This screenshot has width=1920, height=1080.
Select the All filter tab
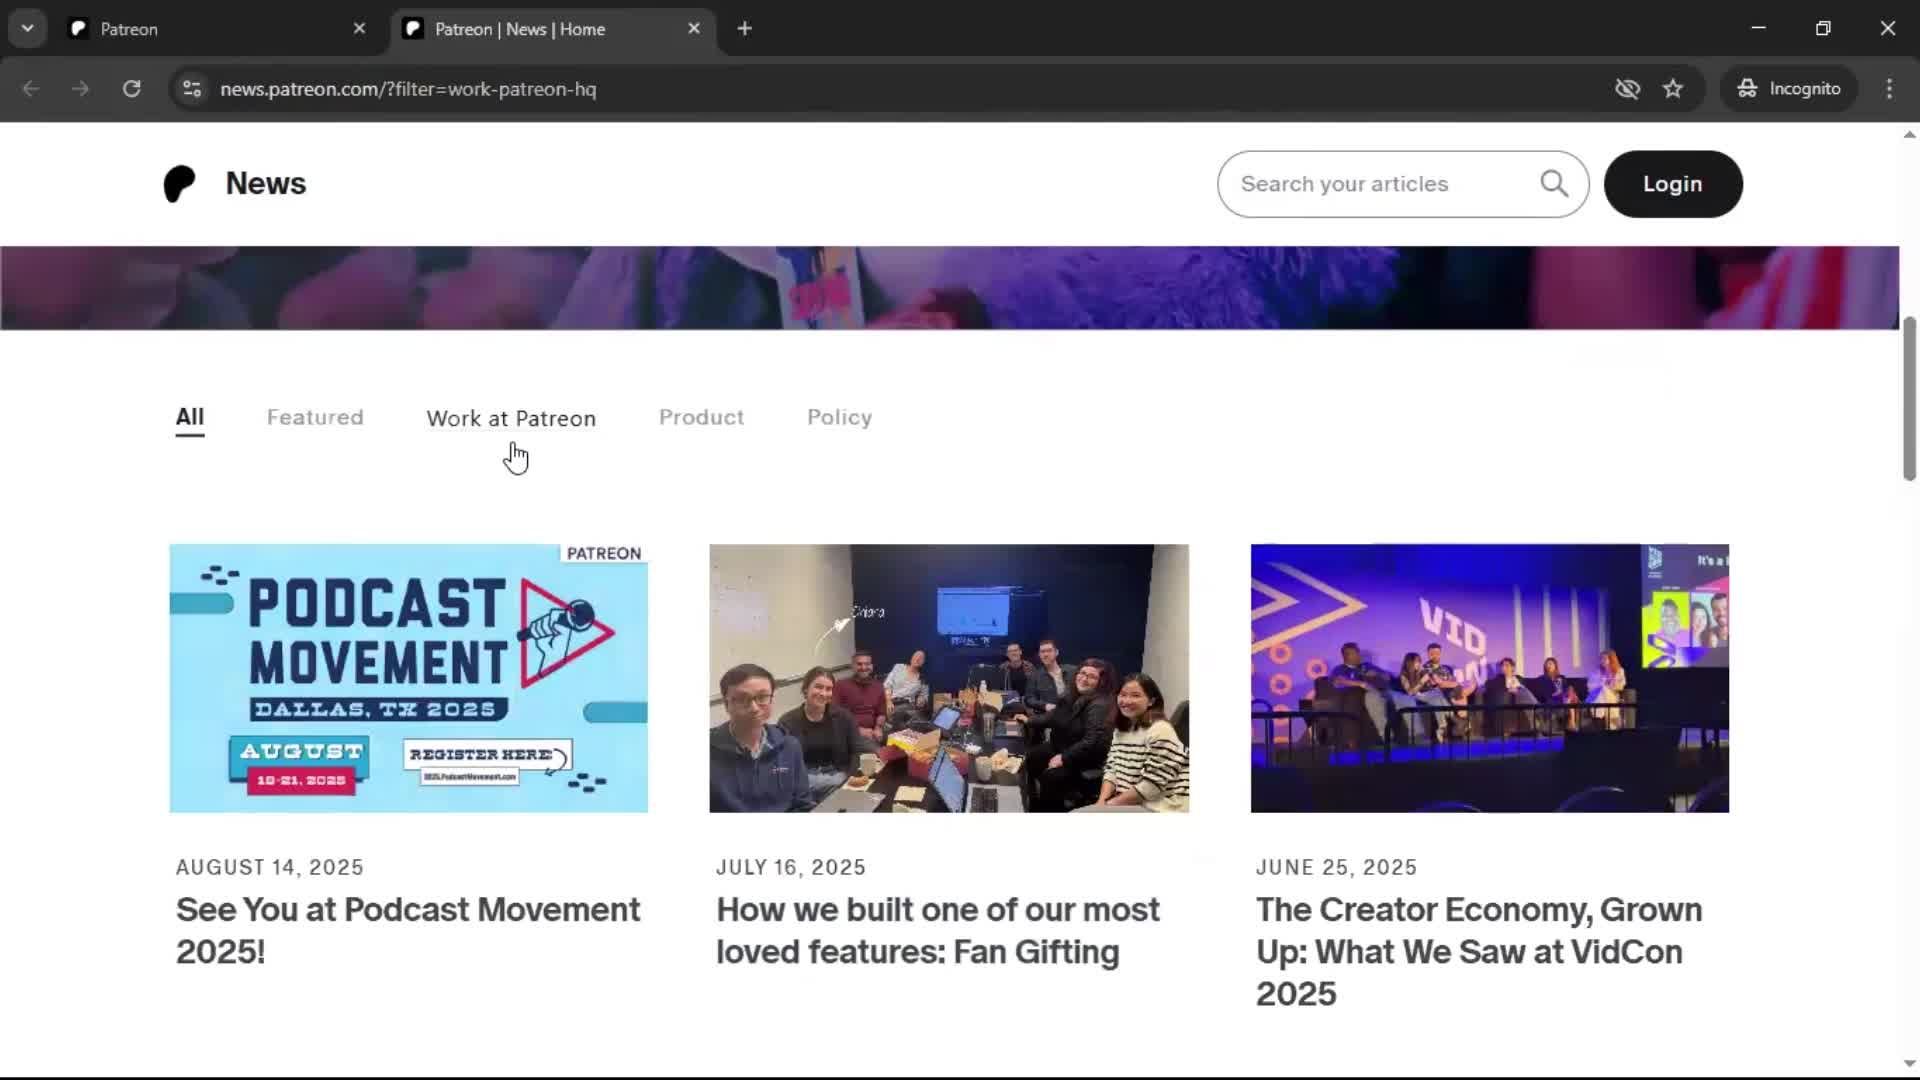point(190,417)
